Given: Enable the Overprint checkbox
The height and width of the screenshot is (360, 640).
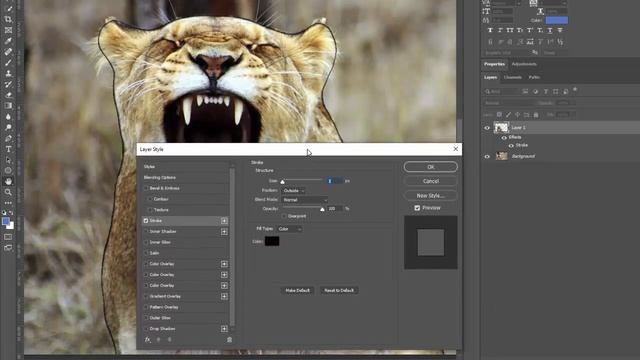Looking at the screenshot, I should [x=284, y=216].
